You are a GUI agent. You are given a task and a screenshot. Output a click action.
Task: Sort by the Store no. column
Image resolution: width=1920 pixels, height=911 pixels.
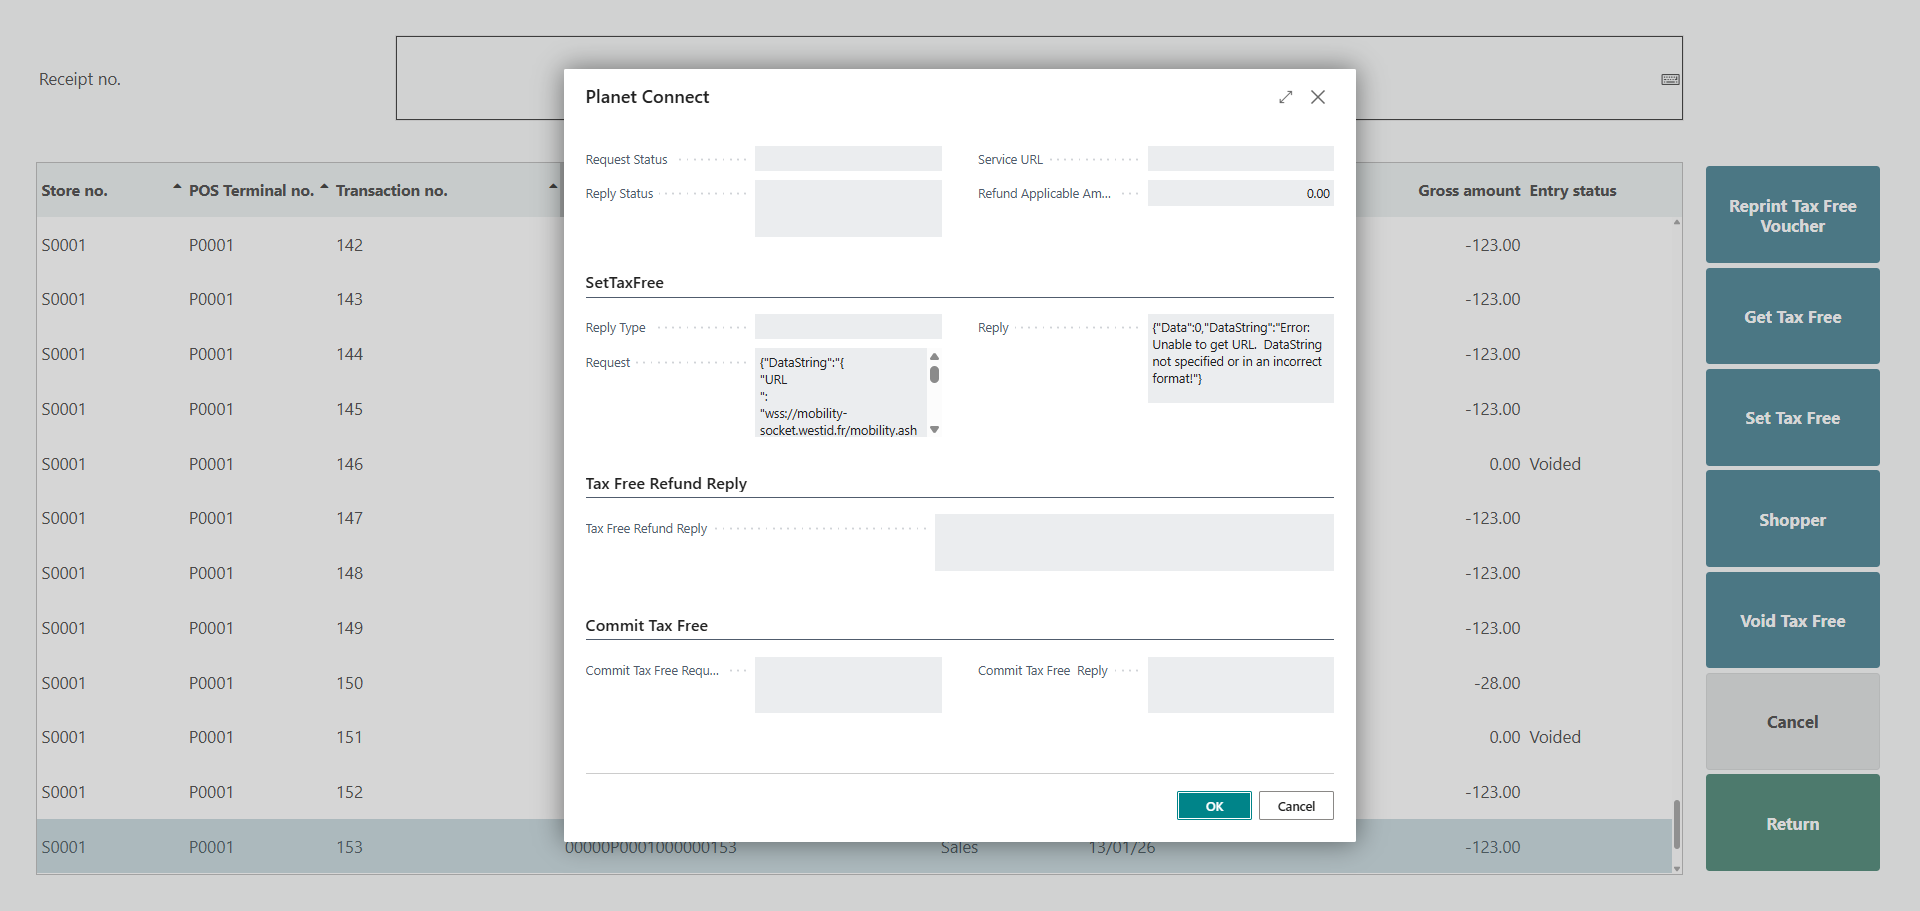coord(75,191)
